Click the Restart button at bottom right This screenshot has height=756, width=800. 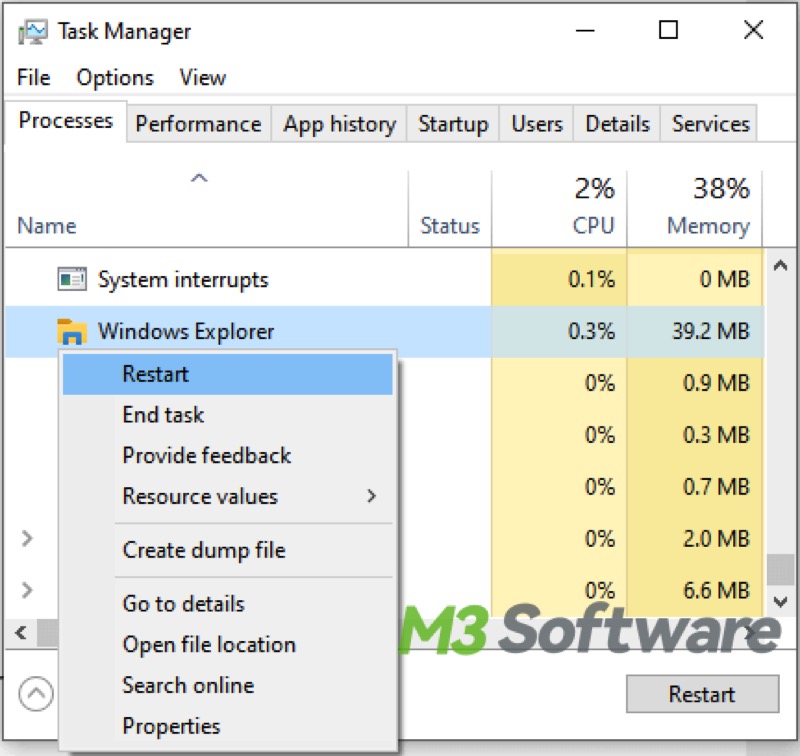[703, 694]
